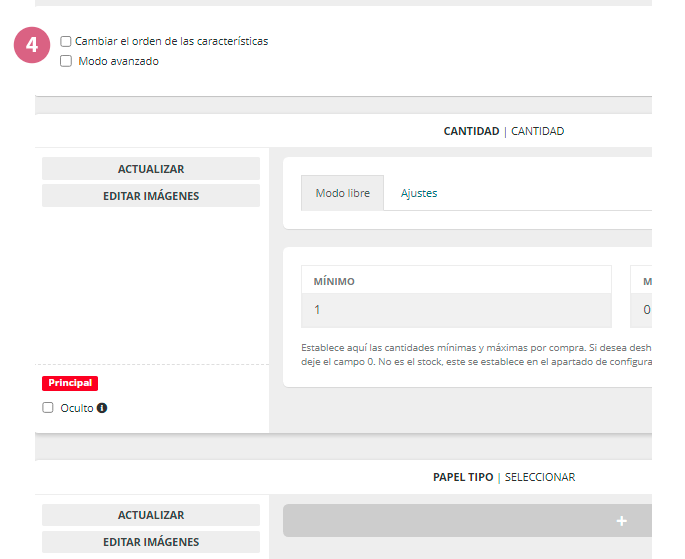
Task: Click the MÍNIMO column header
Action: coord(334,282)
